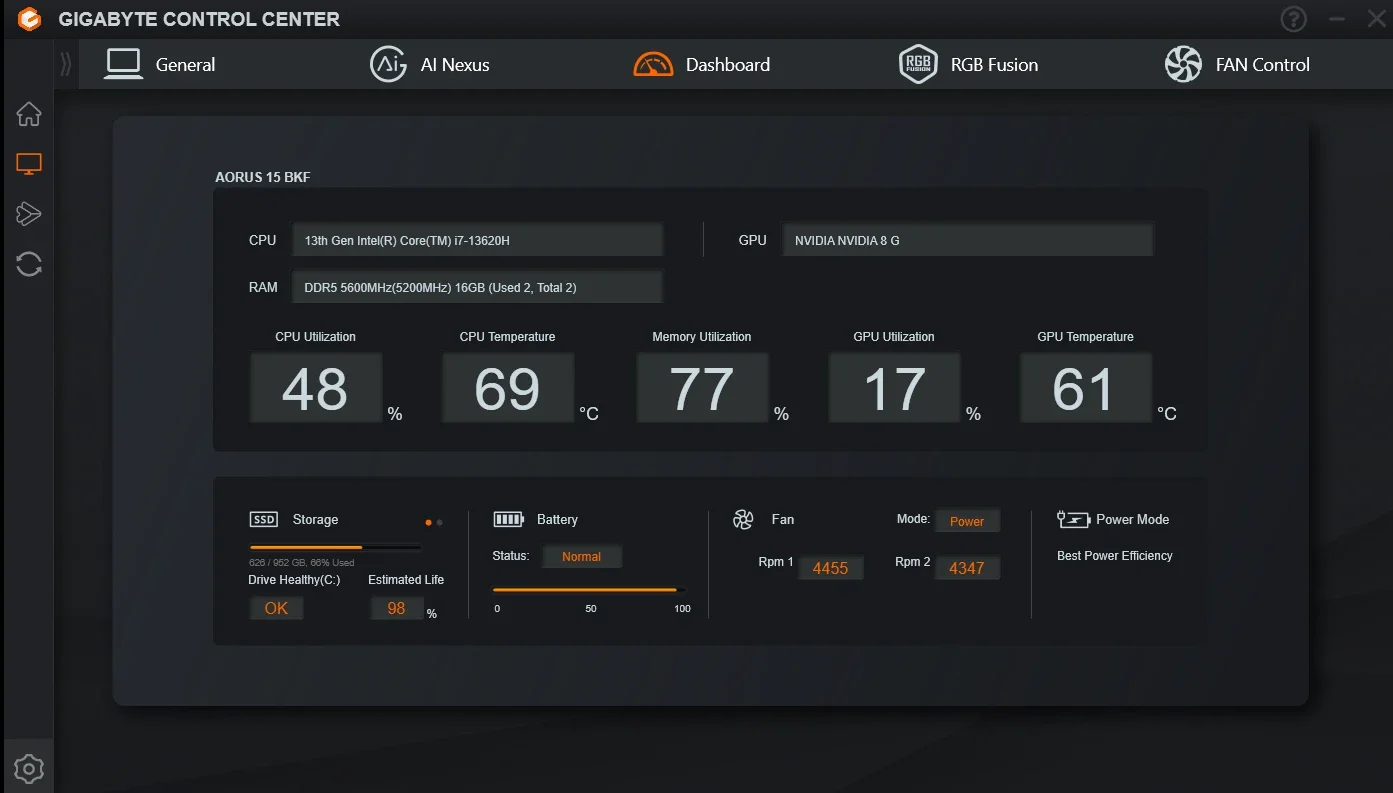Click the Storage heading label
Screen dimensions: 1393x793
click(x=315, y=520)
